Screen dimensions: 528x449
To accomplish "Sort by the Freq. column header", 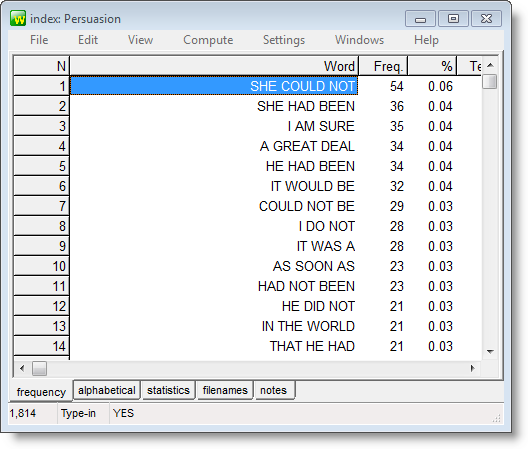I will pyautogui.click(x=384, y=66).
